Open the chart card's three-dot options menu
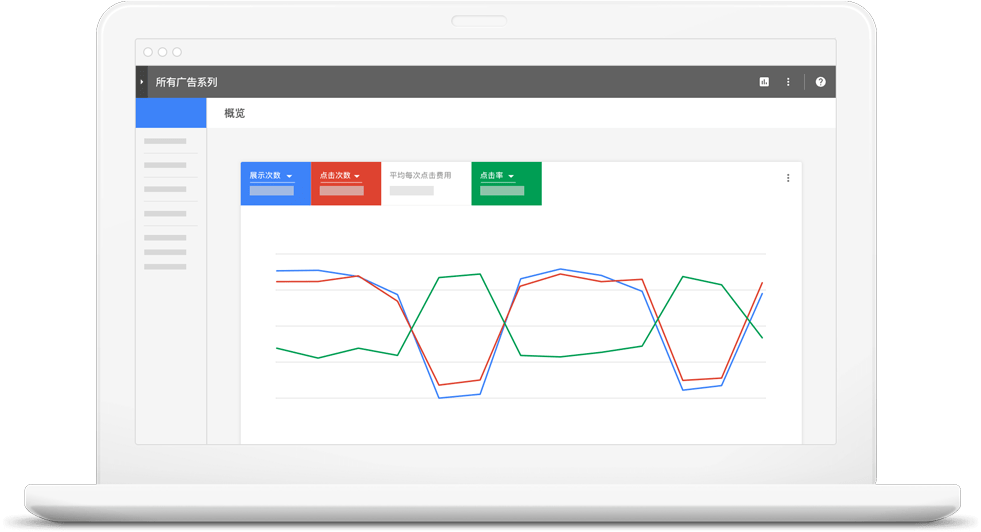 pos(788,178)
